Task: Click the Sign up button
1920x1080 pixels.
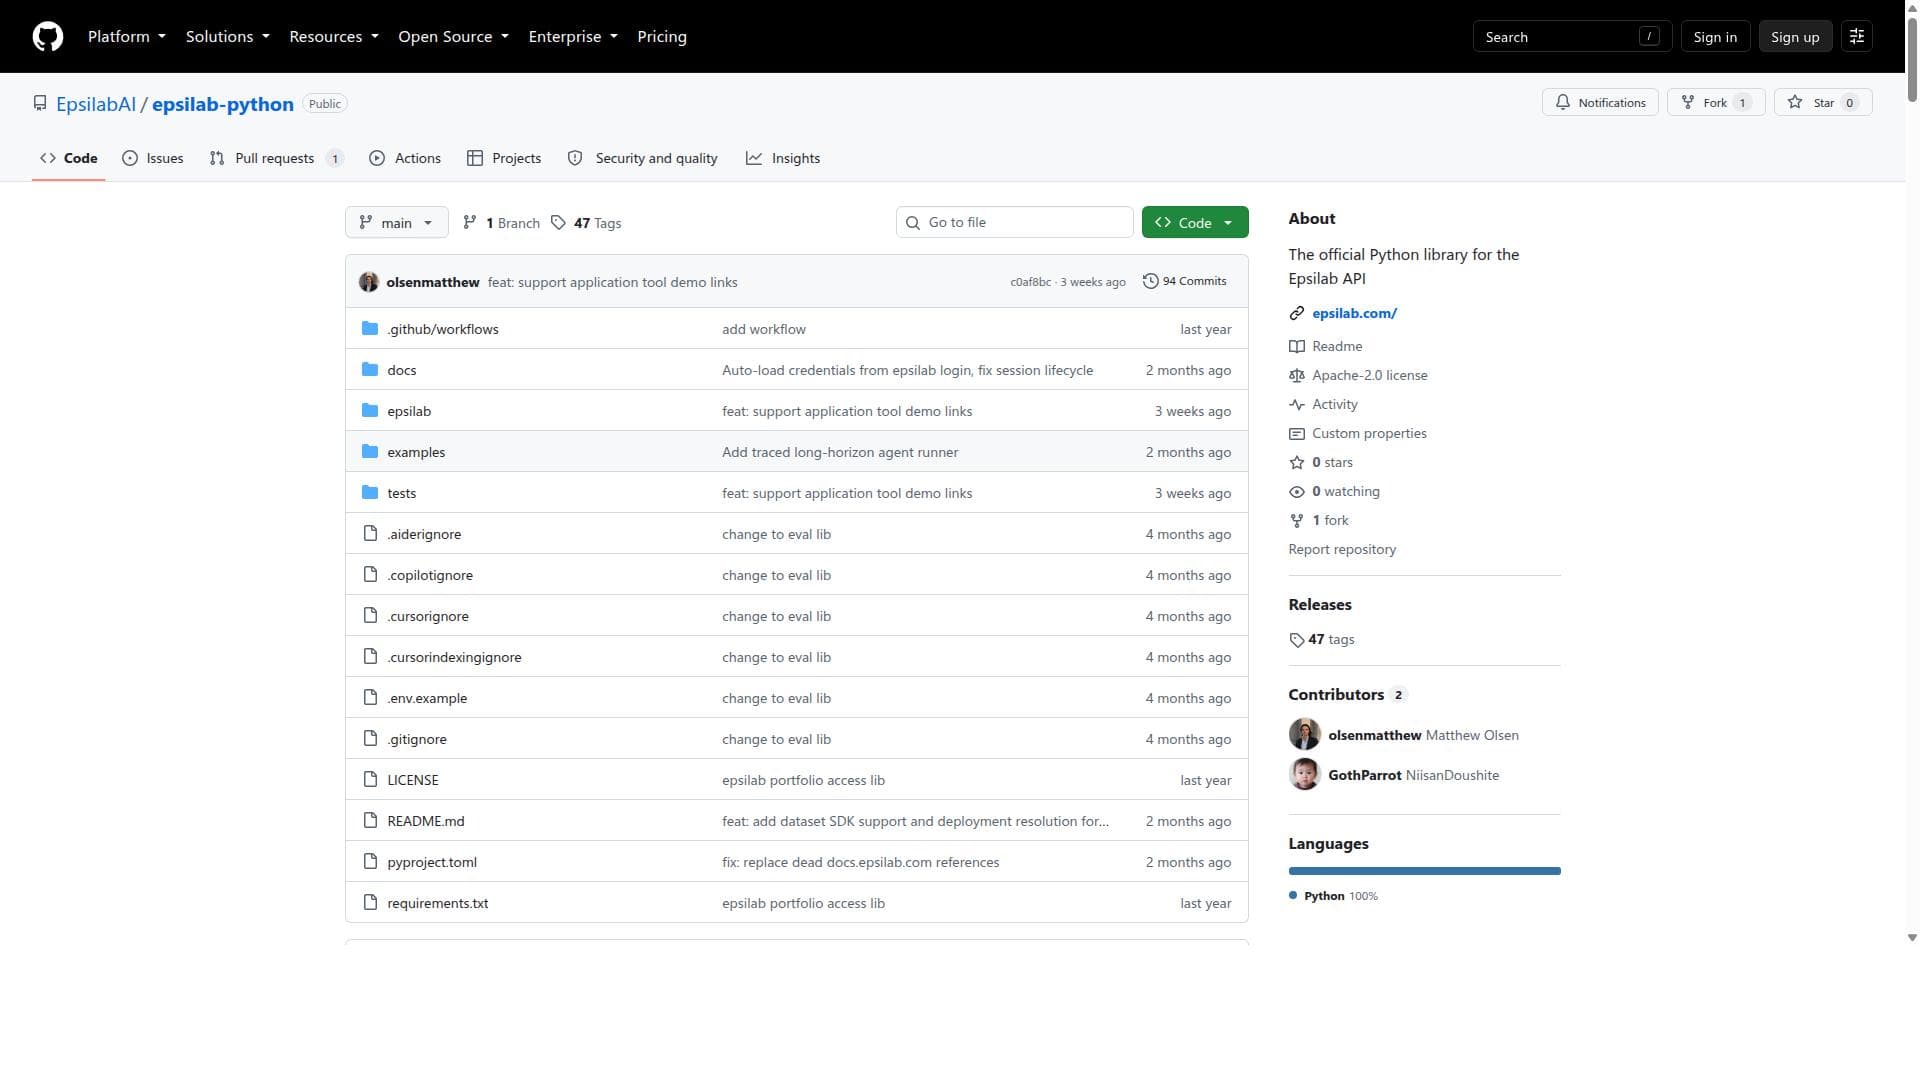Action: [1795, 37]
